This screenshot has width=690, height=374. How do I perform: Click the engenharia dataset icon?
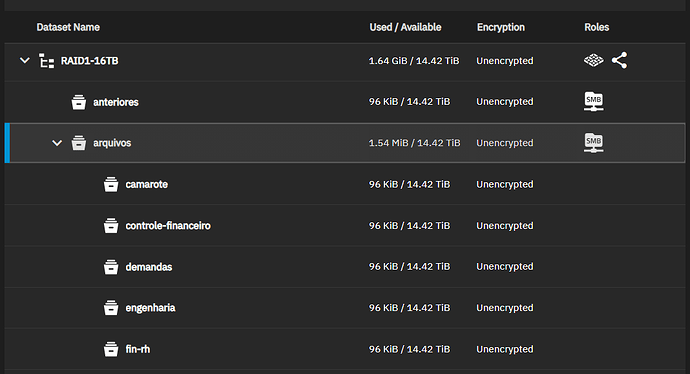point(111,308)
